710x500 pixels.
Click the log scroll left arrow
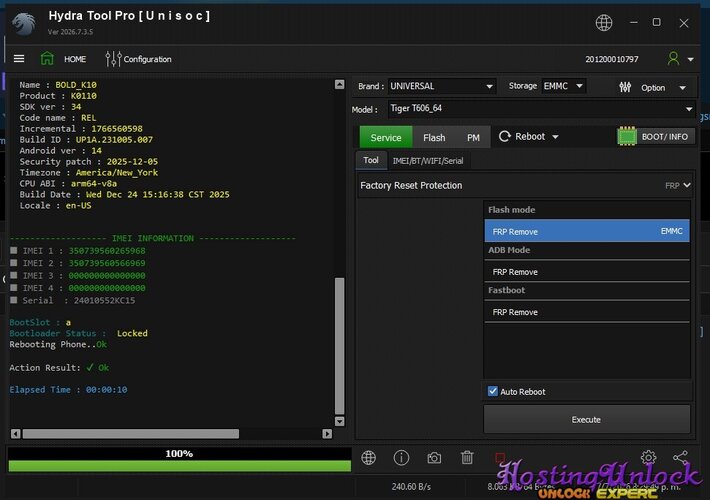[15, 434]
